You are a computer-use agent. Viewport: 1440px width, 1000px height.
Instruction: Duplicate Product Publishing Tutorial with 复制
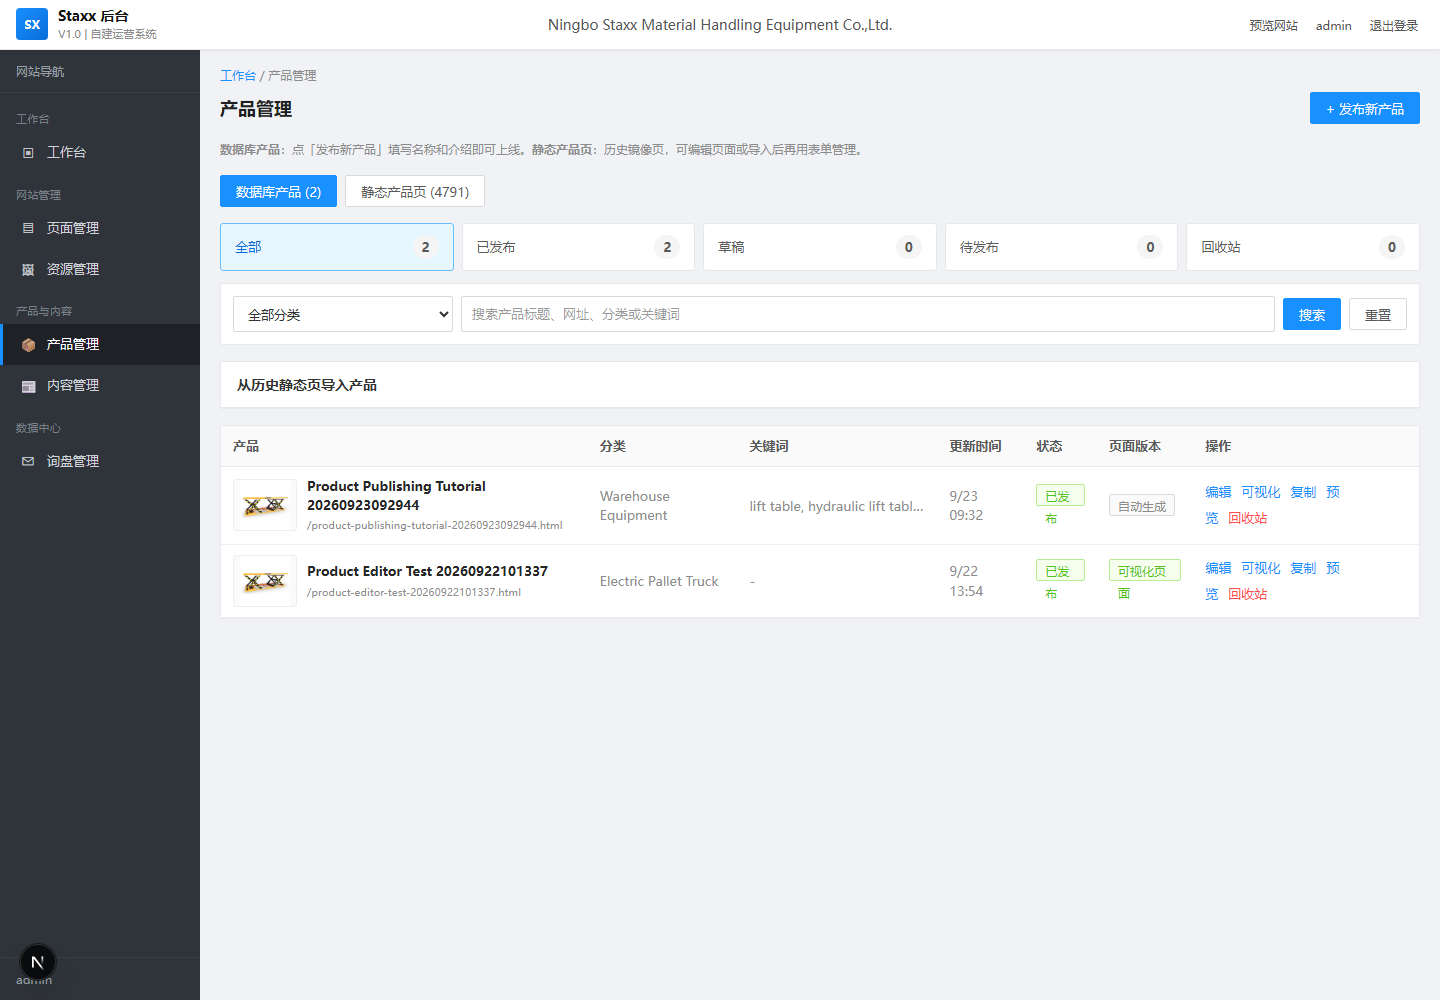(1303, 492)
